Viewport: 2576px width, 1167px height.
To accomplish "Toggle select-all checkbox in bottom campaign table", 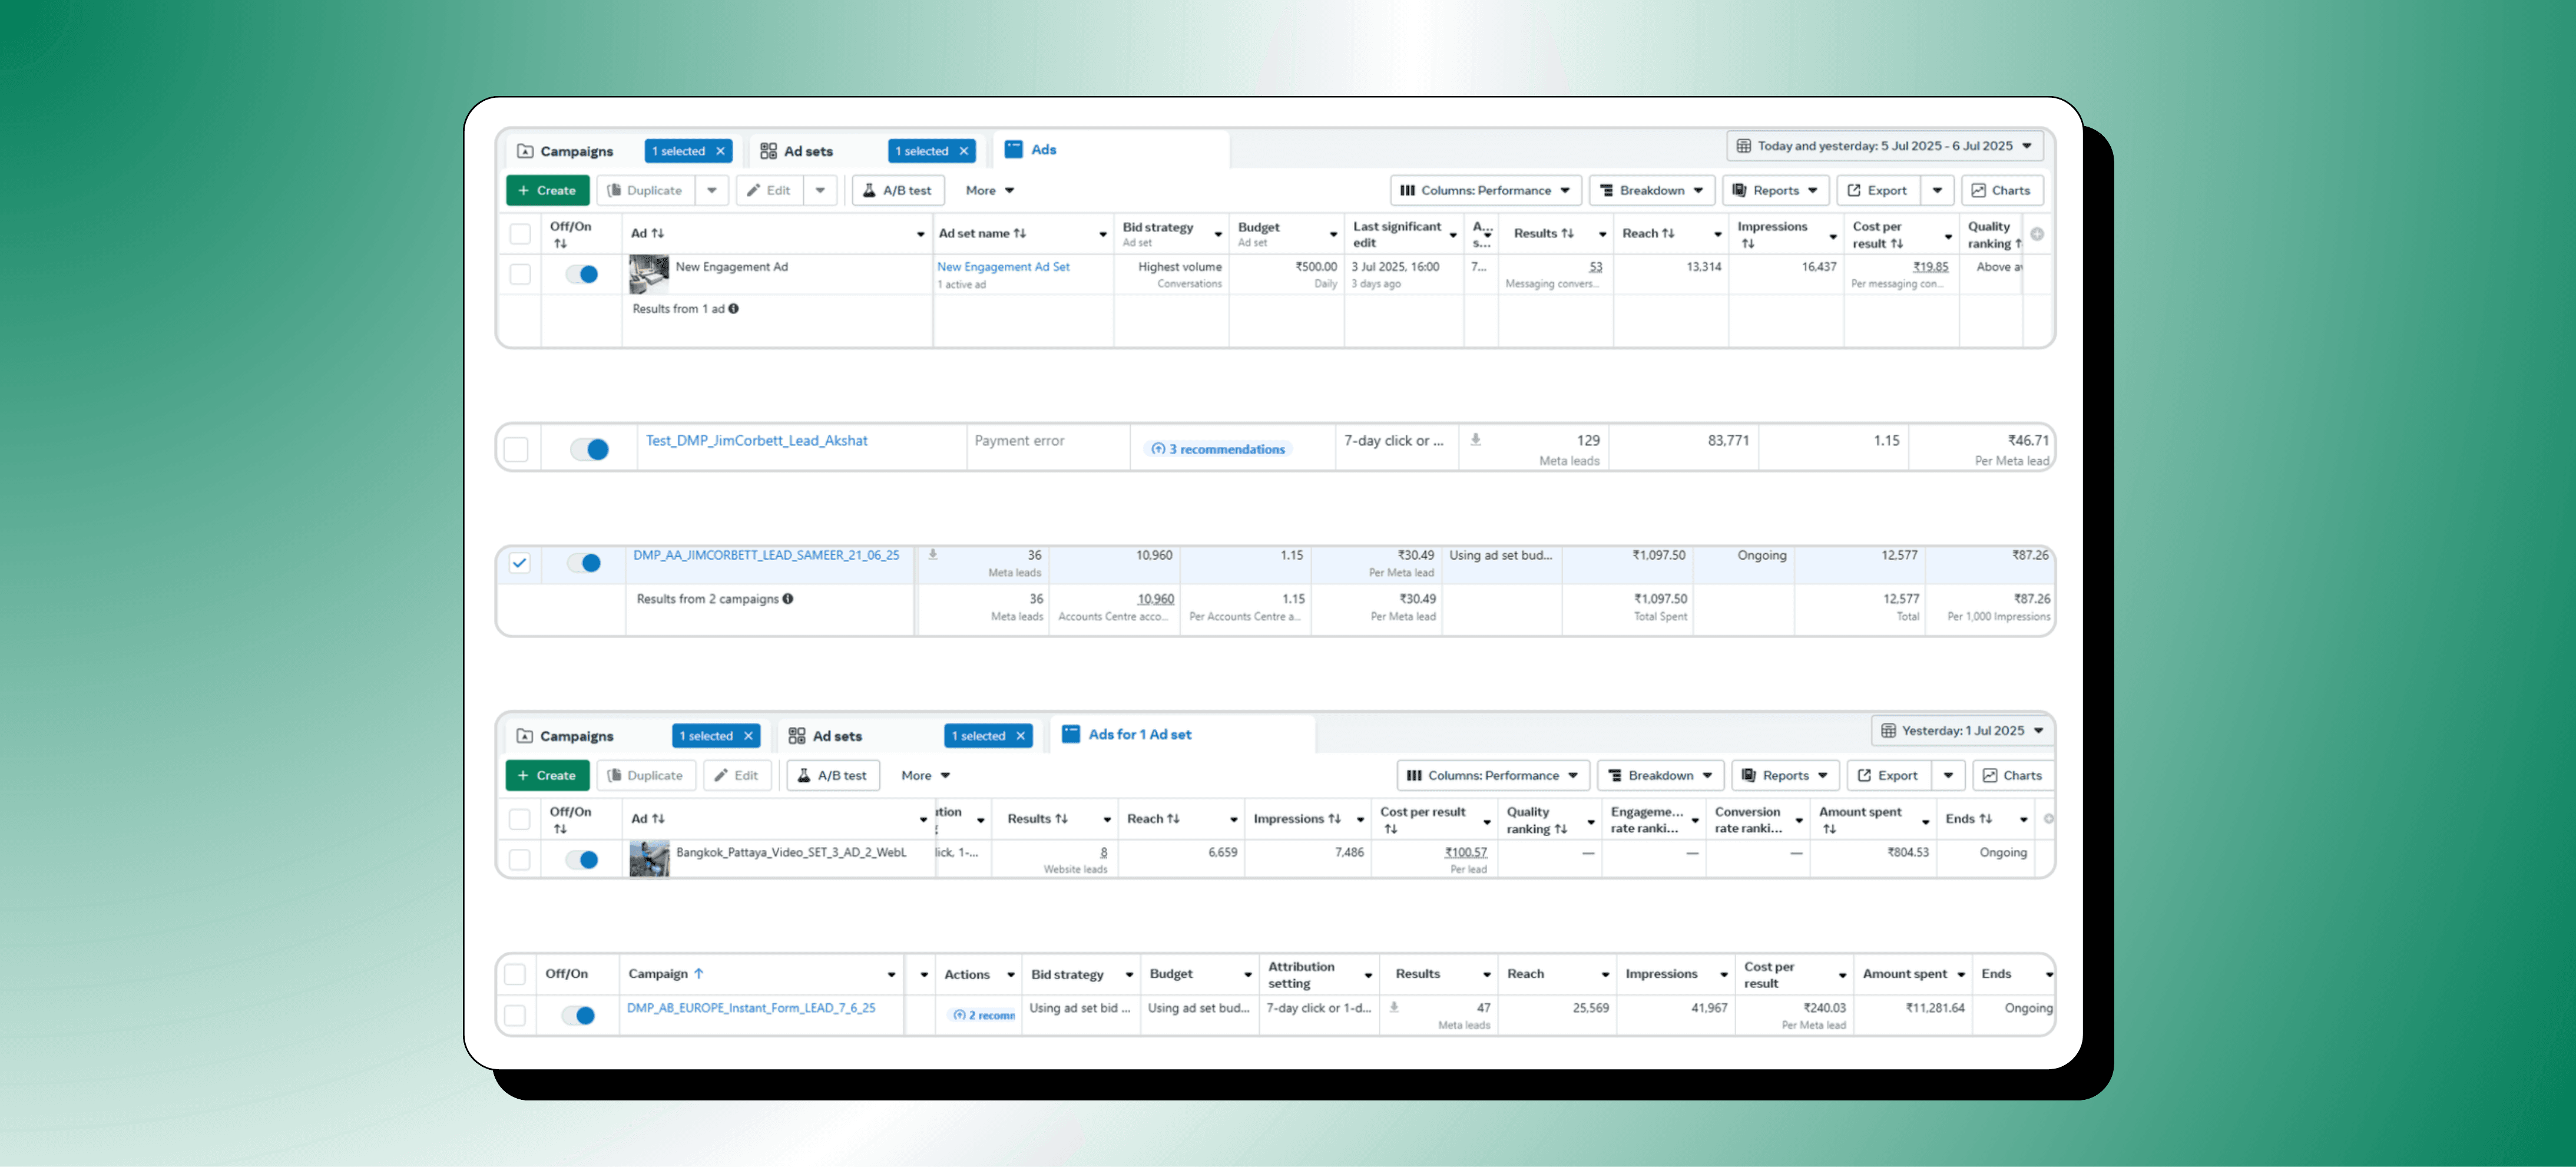I will coord(515,975).
